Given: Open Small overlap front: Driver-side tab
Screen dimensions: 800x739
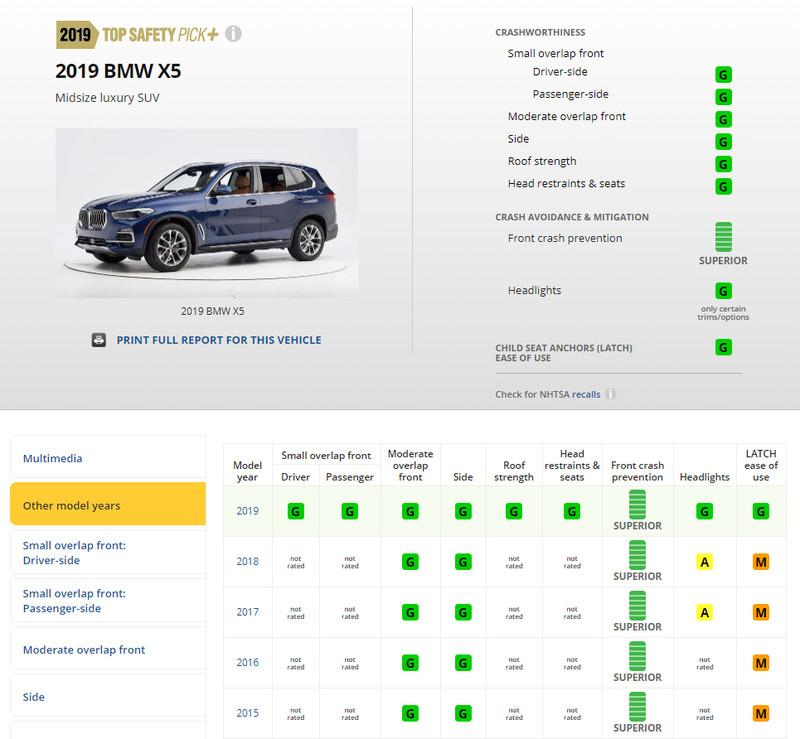Looking at the screenshot, I should 108,552.
